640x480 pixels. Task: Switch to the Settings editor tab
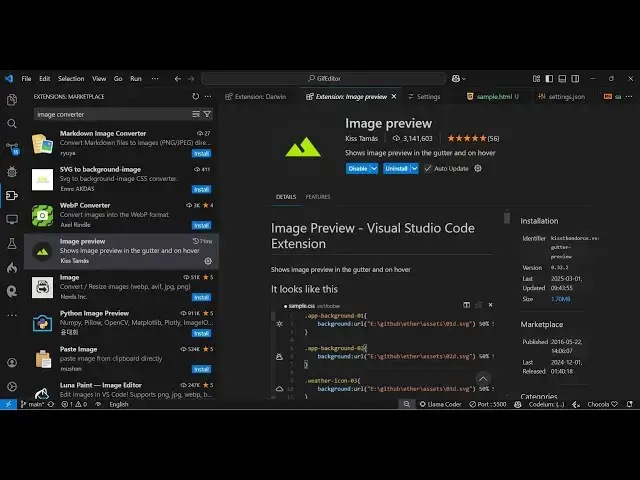coord(424,96)
